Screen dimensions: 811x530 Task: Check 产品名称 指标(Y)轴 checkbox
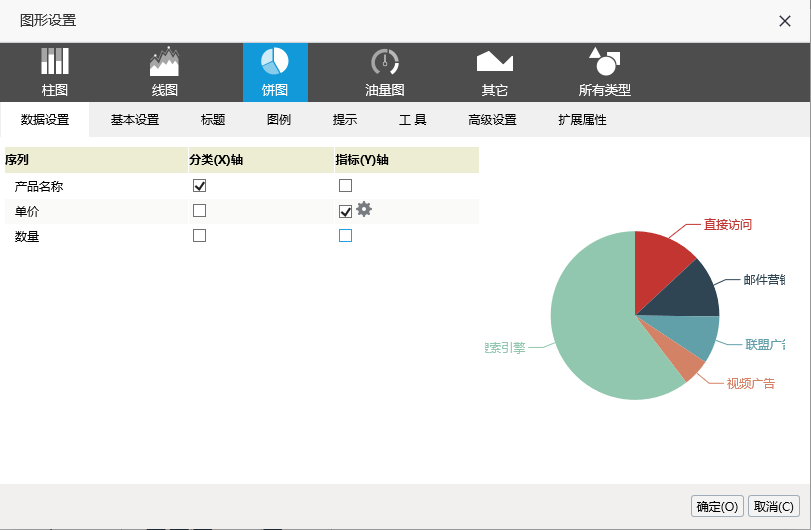346,185
